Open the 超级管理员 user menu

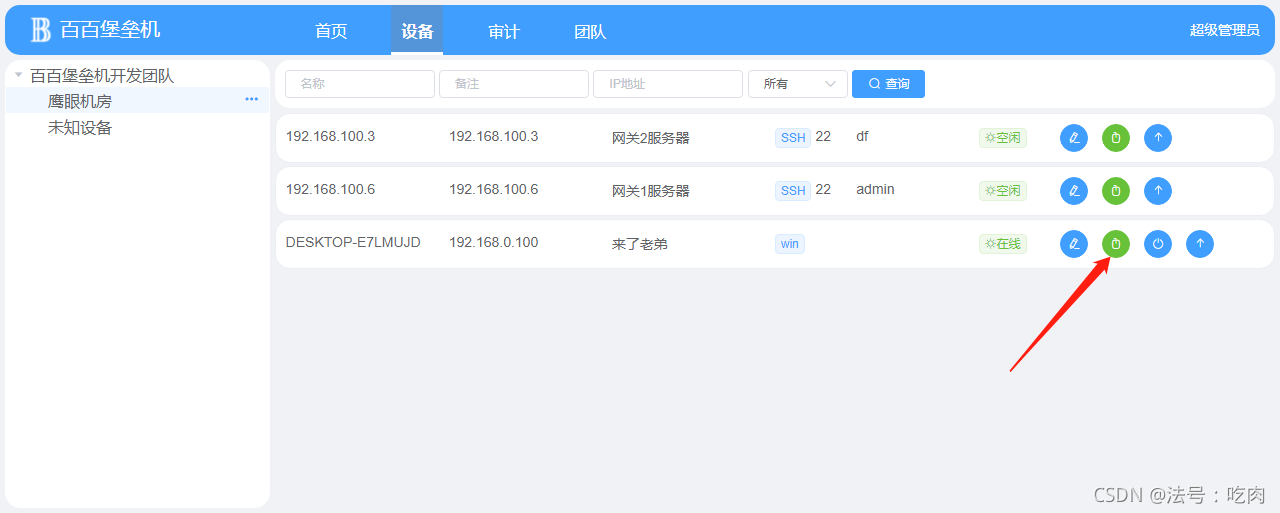point(1224,30)
